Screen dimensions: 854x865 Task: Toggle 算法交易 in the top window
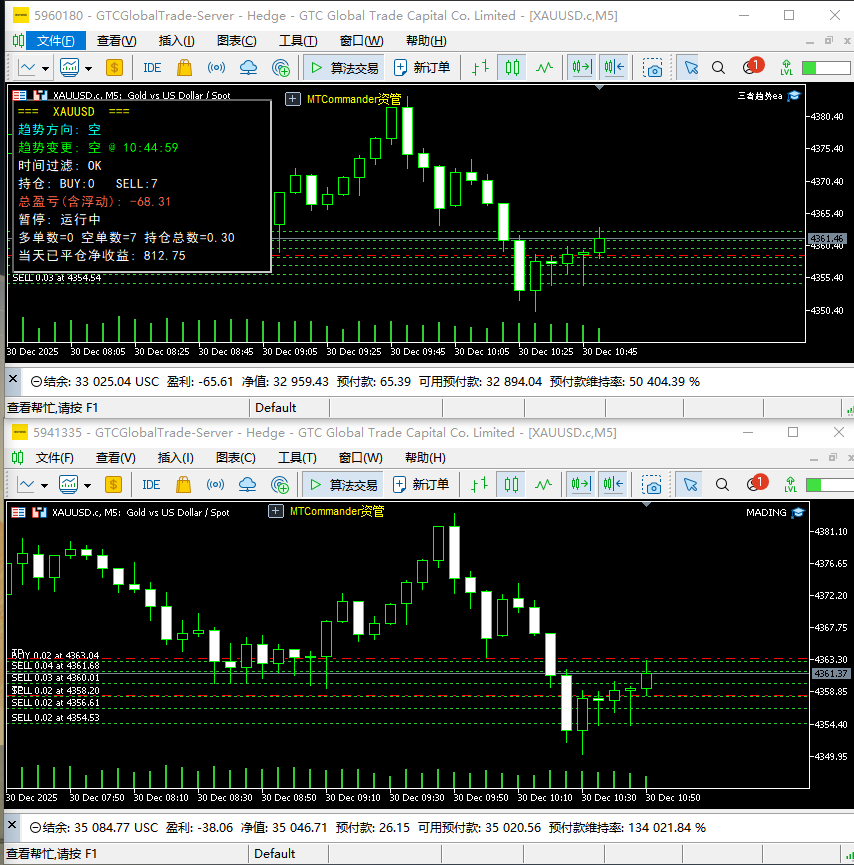point(344,68)
